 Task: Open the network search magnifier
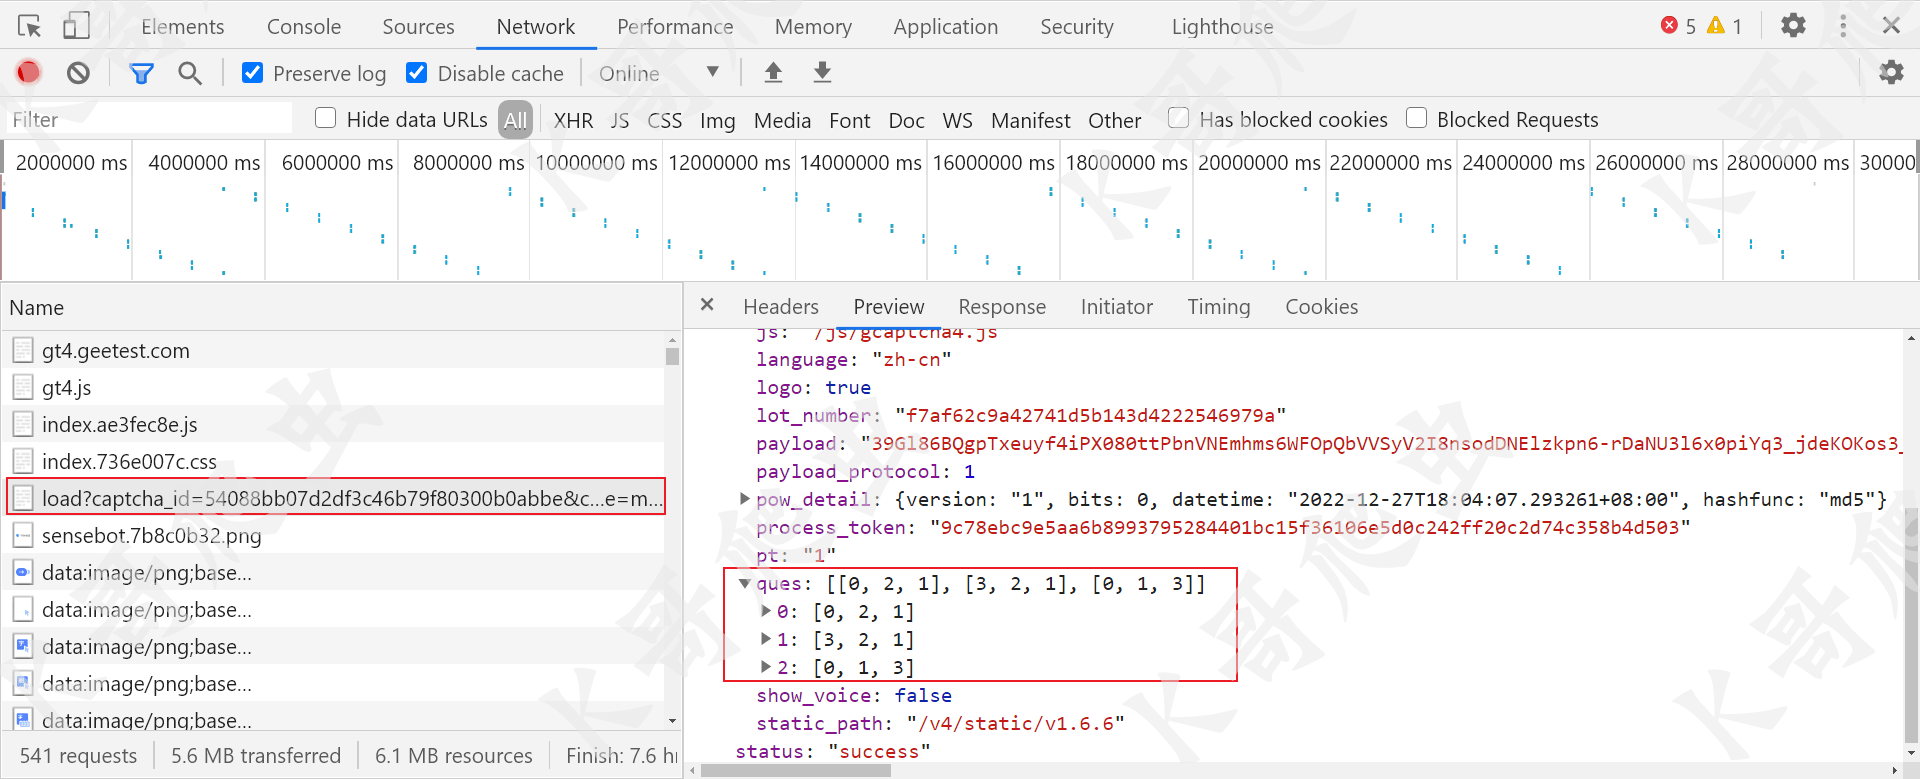coord(189,73)
